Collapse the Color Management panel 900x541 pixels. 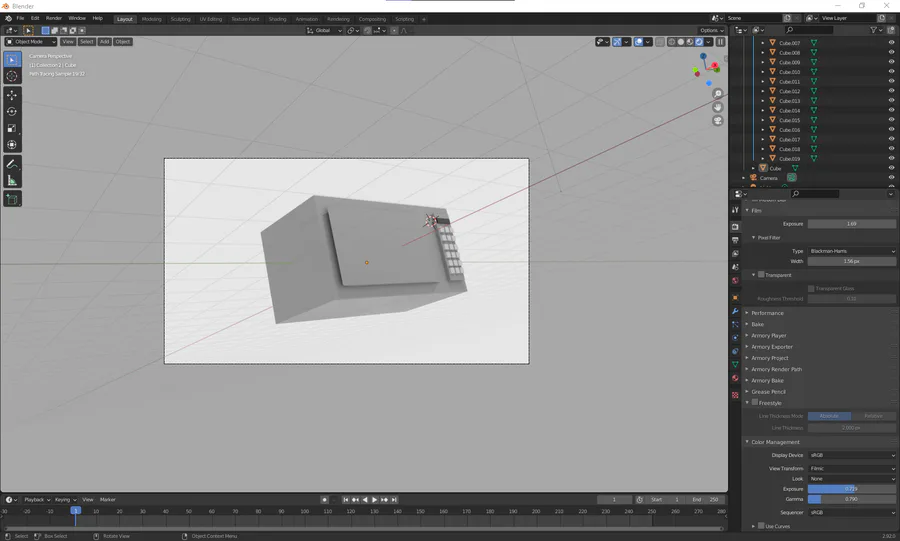coord(775,442)
